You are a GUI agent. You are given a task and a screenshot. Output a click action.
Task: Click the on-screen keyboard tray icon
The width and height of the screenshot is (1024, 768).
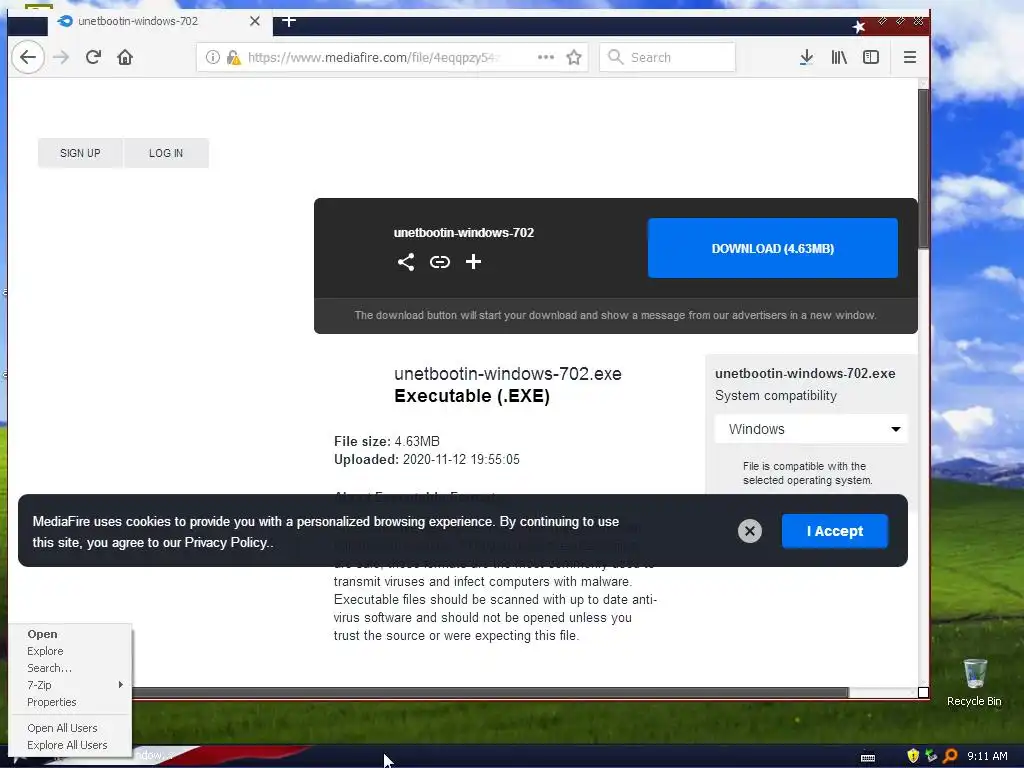[868, 757]
